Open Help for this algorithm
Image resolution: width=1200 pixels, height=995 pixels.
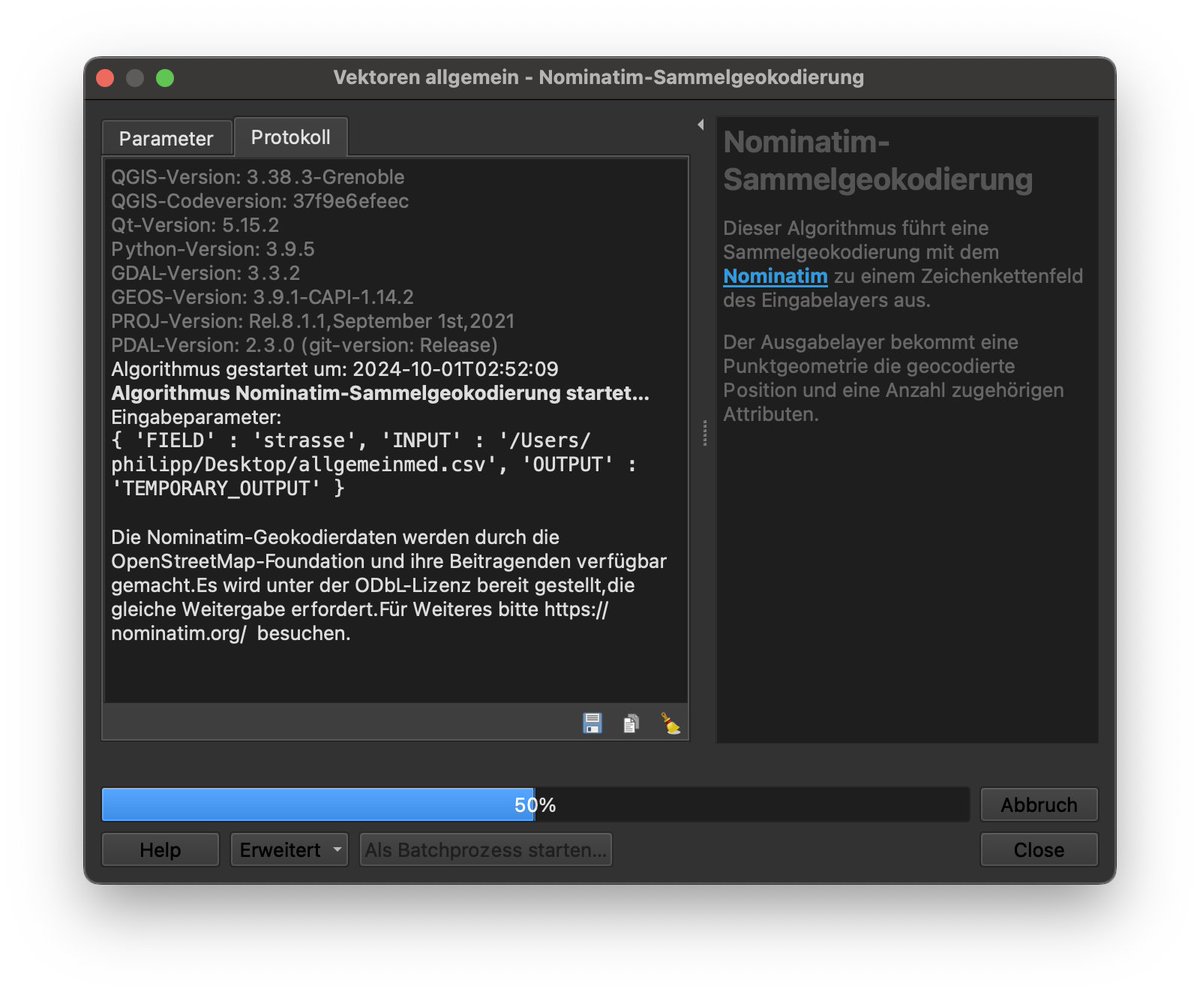[x=160, y=850]
